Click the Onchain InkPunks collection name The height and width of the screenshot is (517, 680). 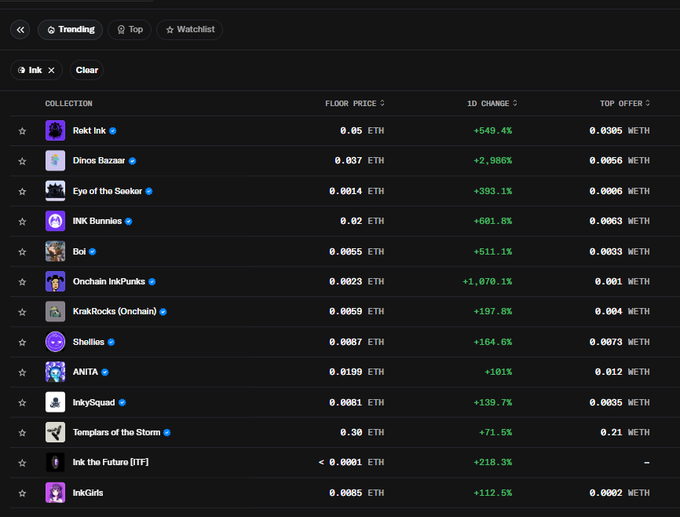point(109,281)
